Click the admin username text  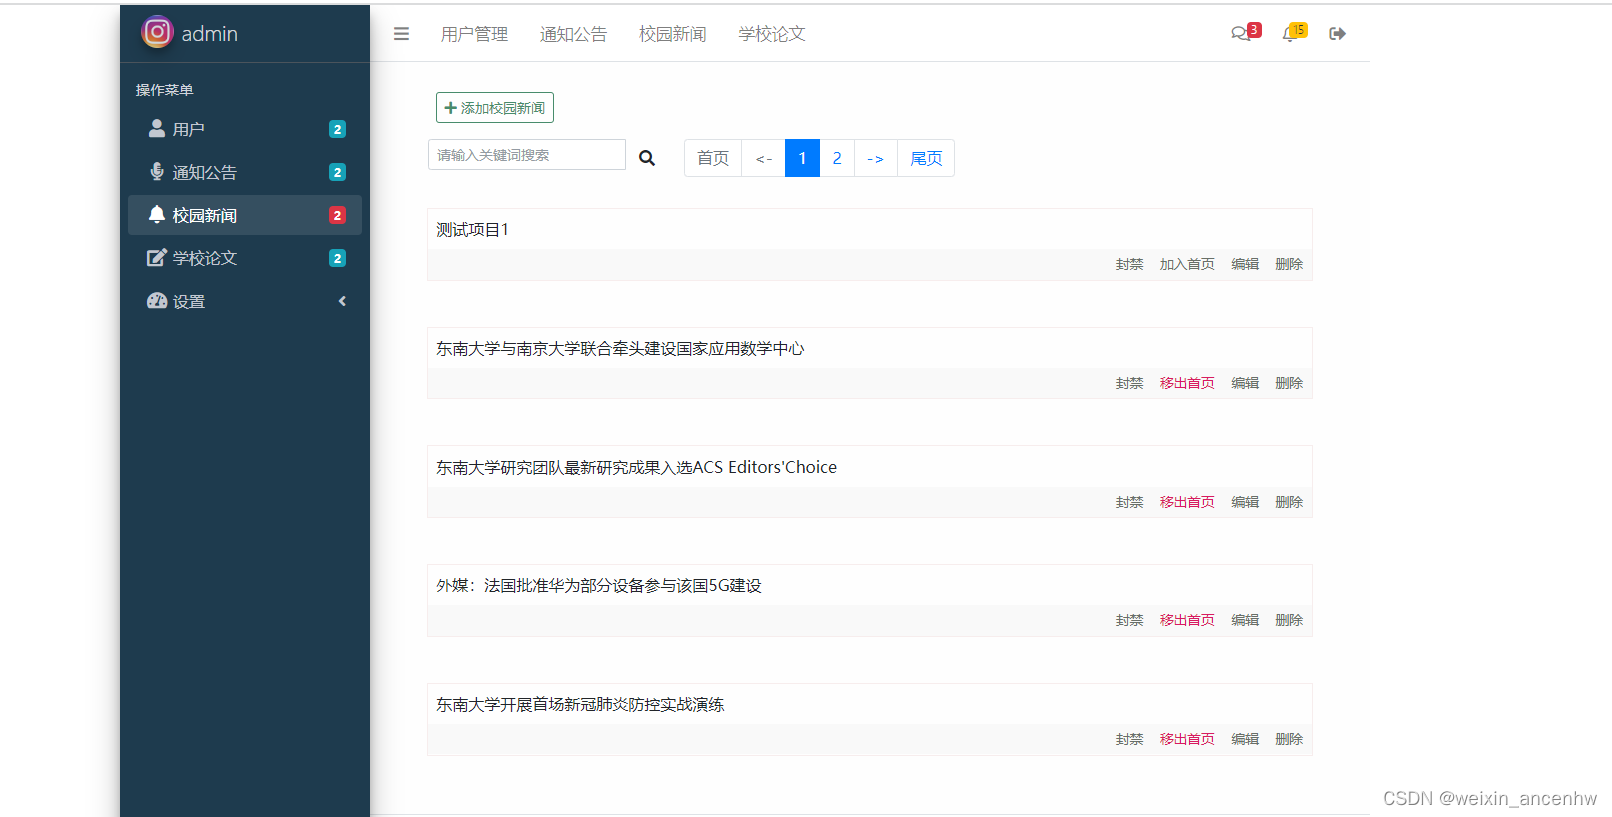209,34
